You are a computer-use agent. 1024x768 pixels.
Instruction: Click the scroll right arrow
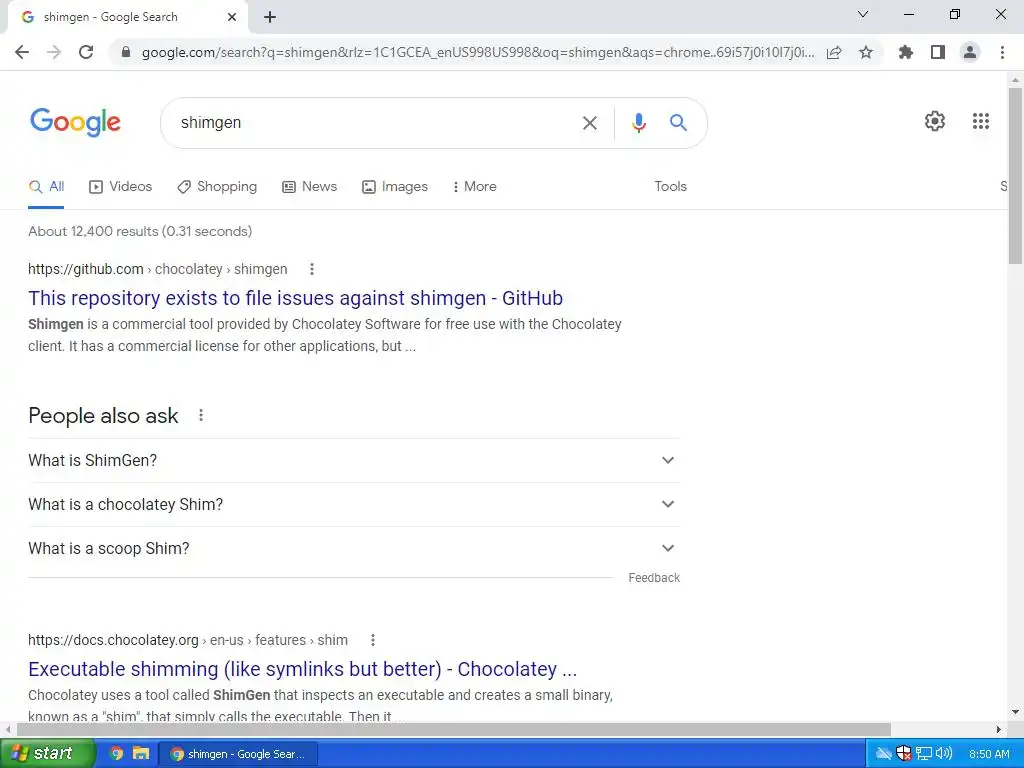998,729
